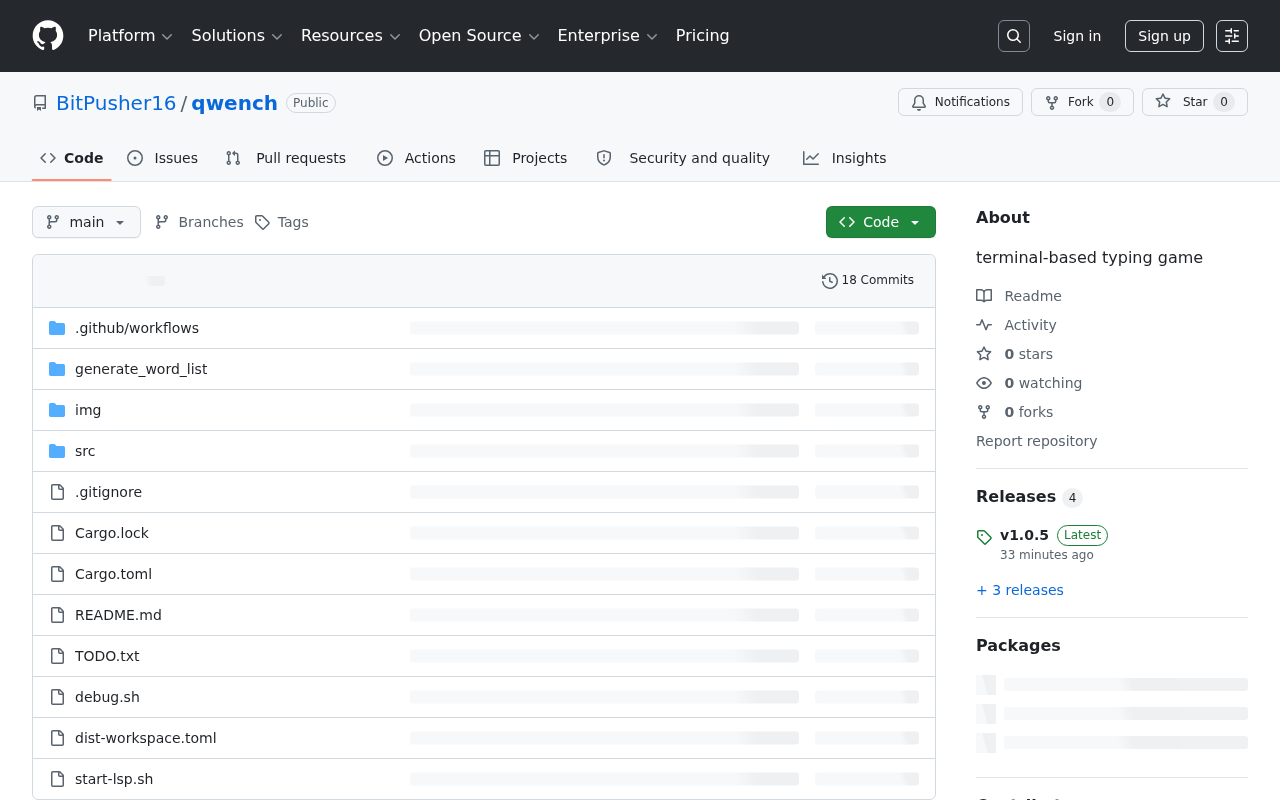Open the v1.0.5 release link
Image resolution: width=1280 pixels, height=800 pixels.
[x=1024, y=535]
